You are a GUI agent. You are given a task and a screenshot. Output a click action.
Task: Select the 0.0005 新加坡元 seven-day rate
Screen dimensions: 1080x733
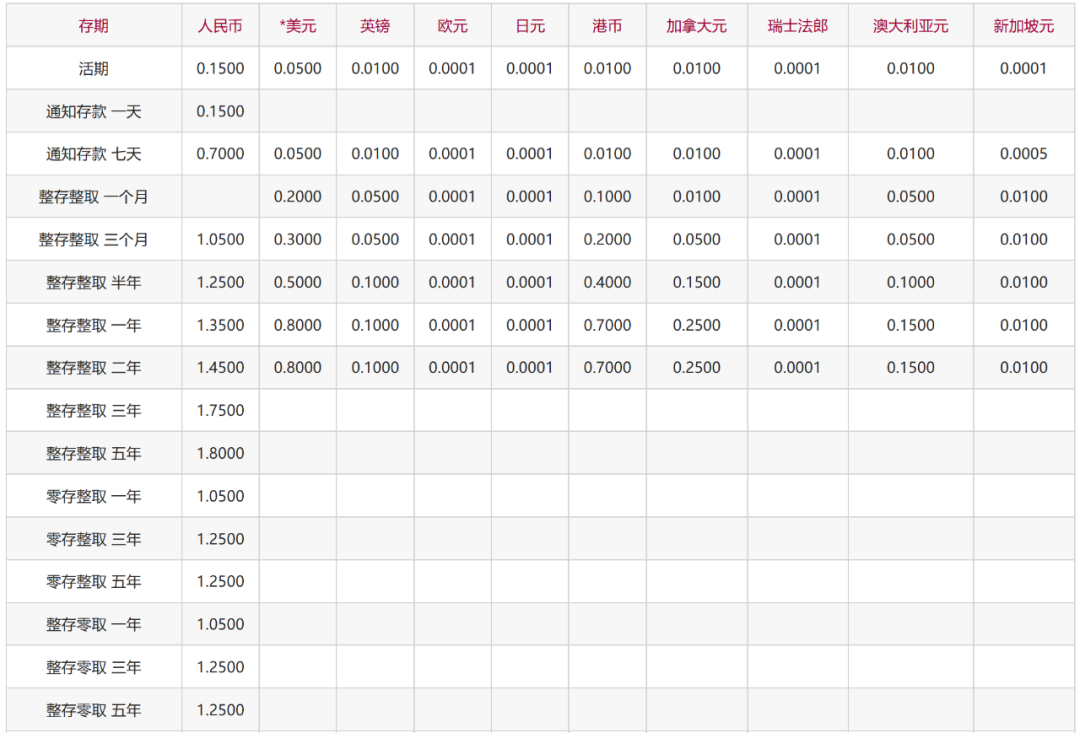(x=1024, y=154)
